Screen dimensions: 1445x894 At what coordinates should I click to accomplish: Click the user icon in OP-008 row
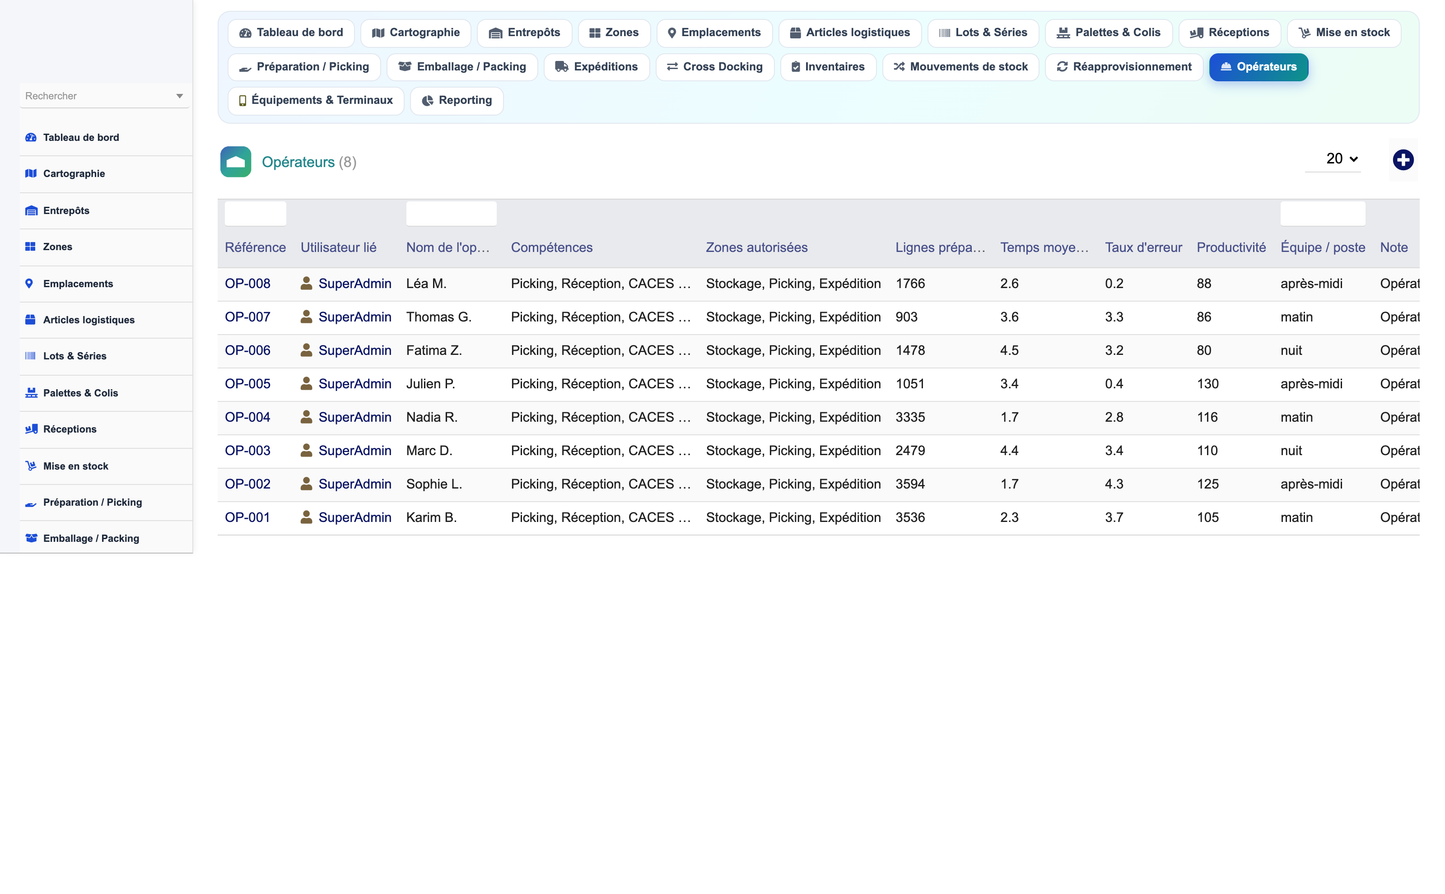pos(307,284)
